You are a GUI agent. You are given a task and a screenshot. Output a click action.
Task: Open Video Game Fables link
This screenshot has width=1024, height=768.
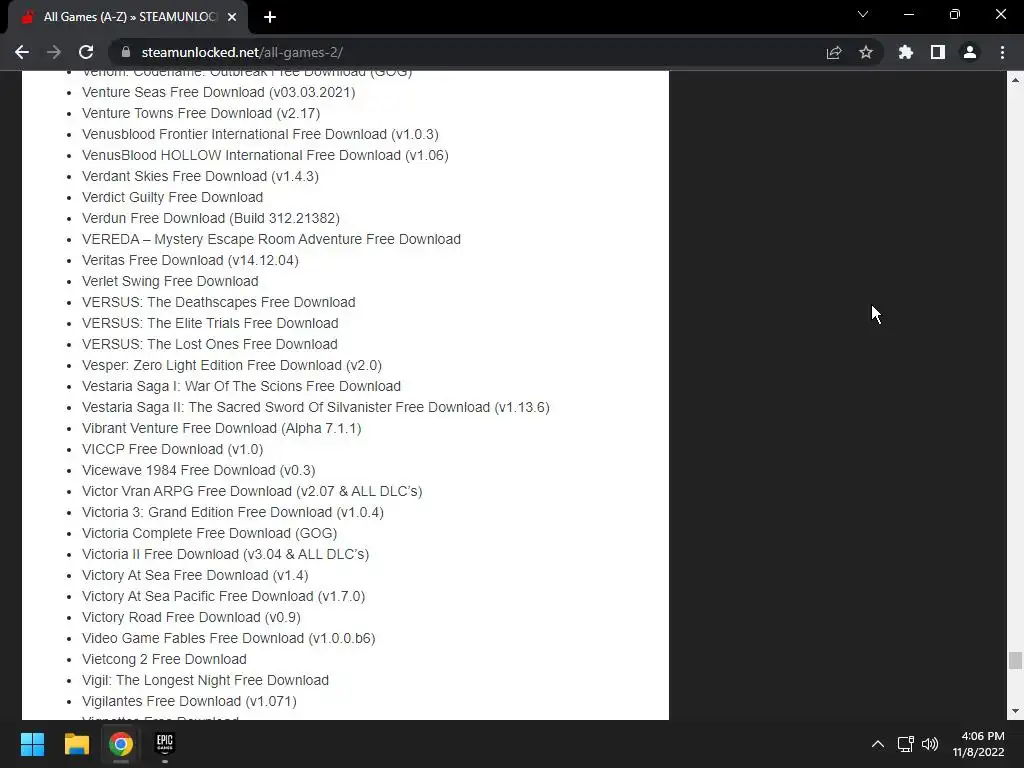point(229,638)
